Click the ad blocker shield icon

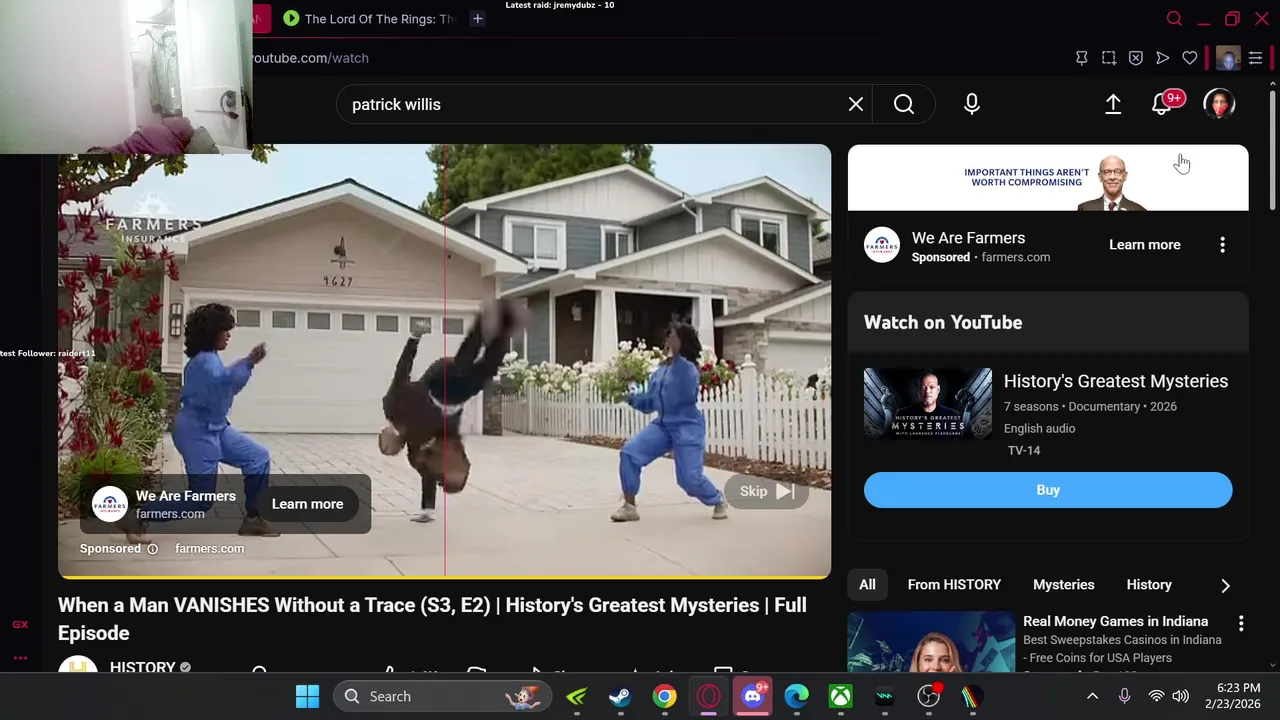tap(1136, 58)
